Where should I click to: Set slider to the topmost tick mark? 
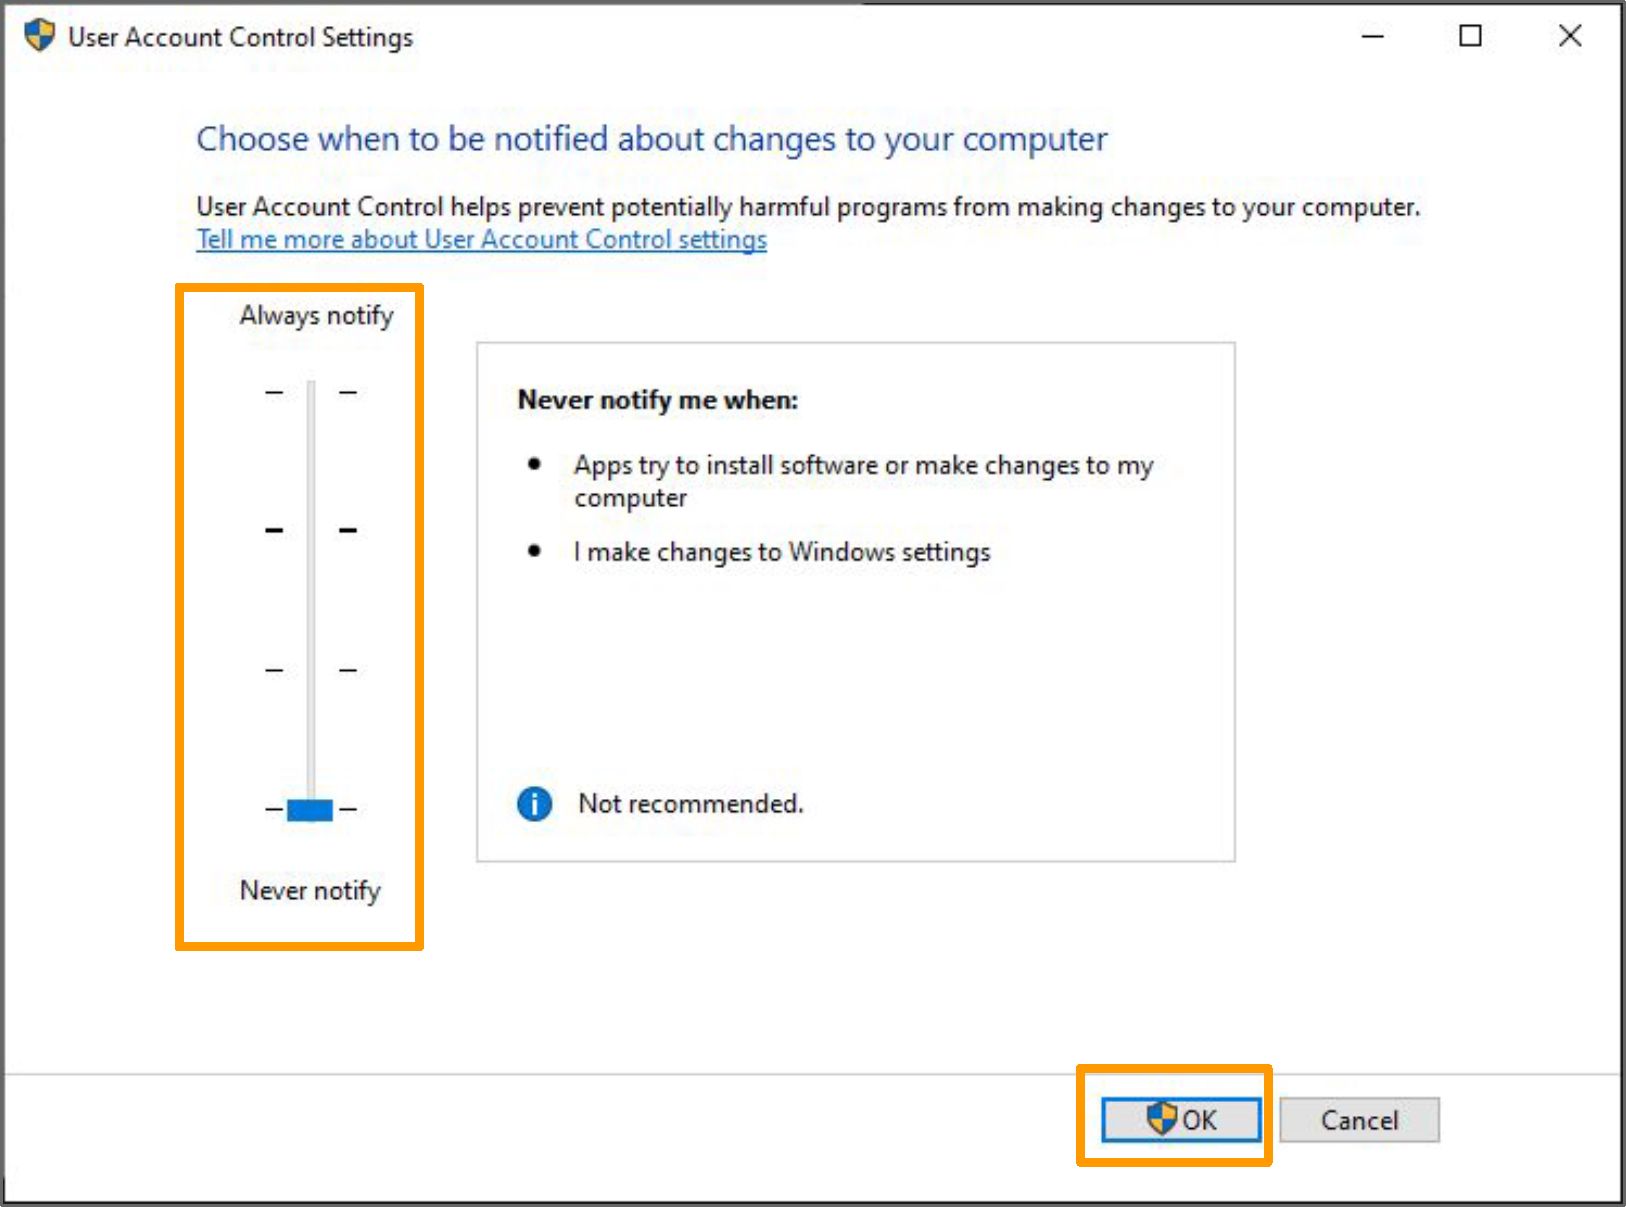pos(311,392)
